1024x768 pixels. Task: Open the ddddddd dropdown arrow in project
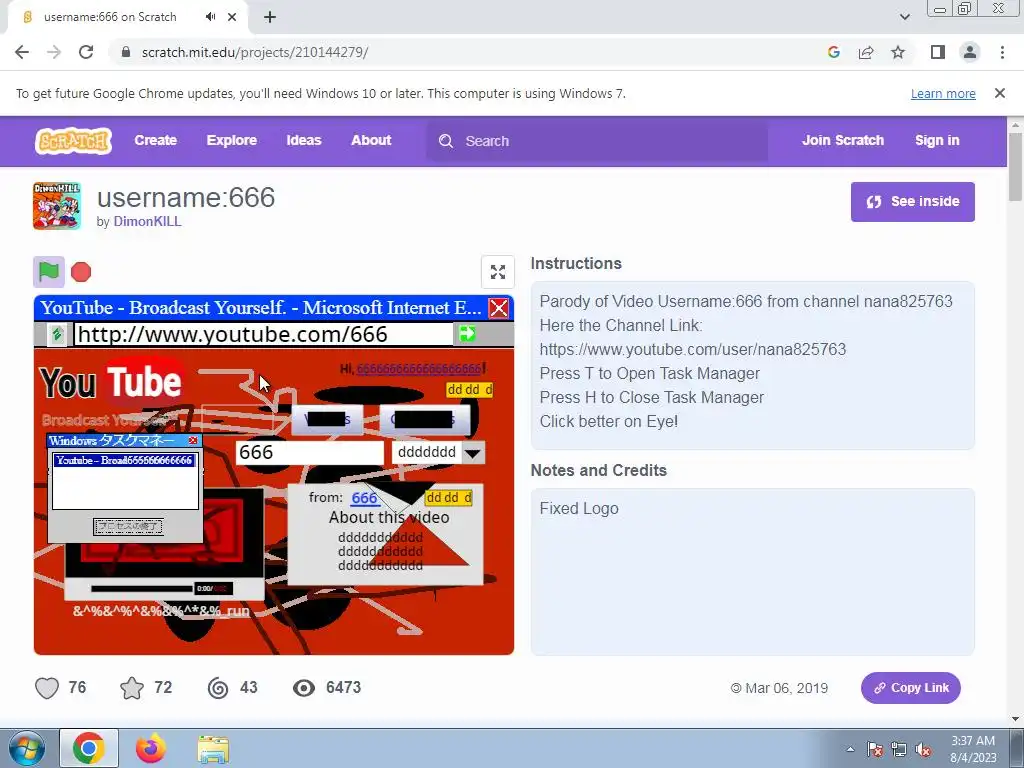tap(473, 453)
